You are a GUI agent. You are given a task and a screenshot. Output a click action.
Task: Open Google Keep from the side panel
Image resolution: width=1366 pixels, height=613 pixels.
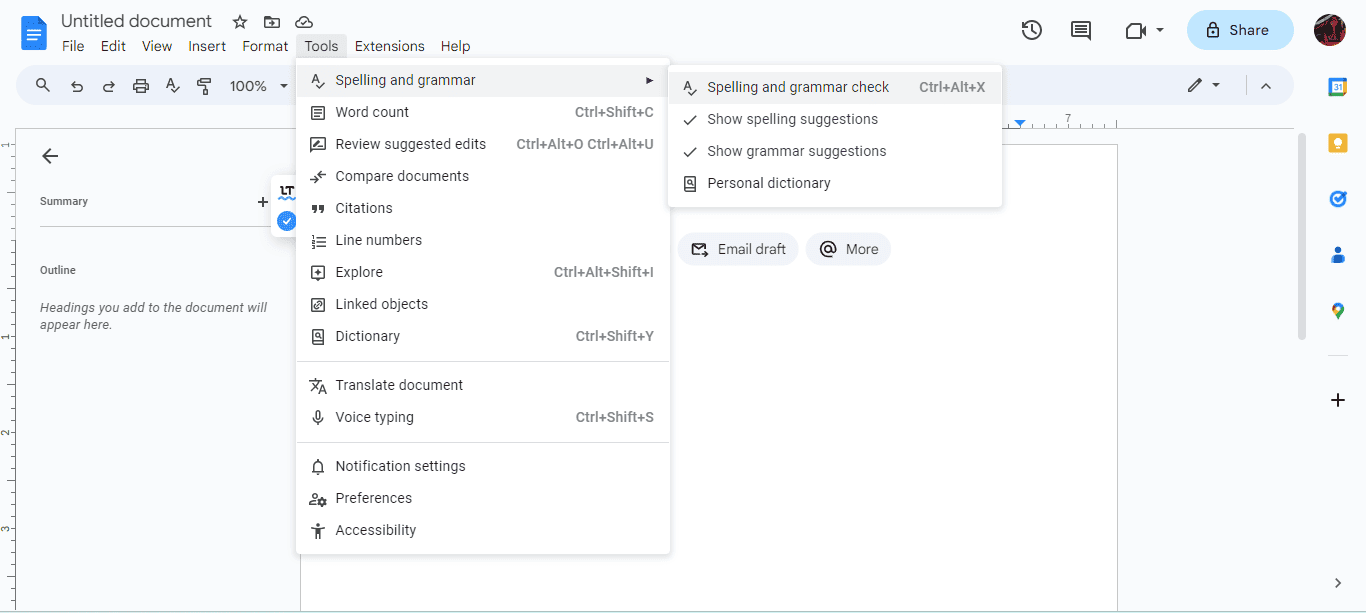pyautogui.click(x=1338, y=143)
